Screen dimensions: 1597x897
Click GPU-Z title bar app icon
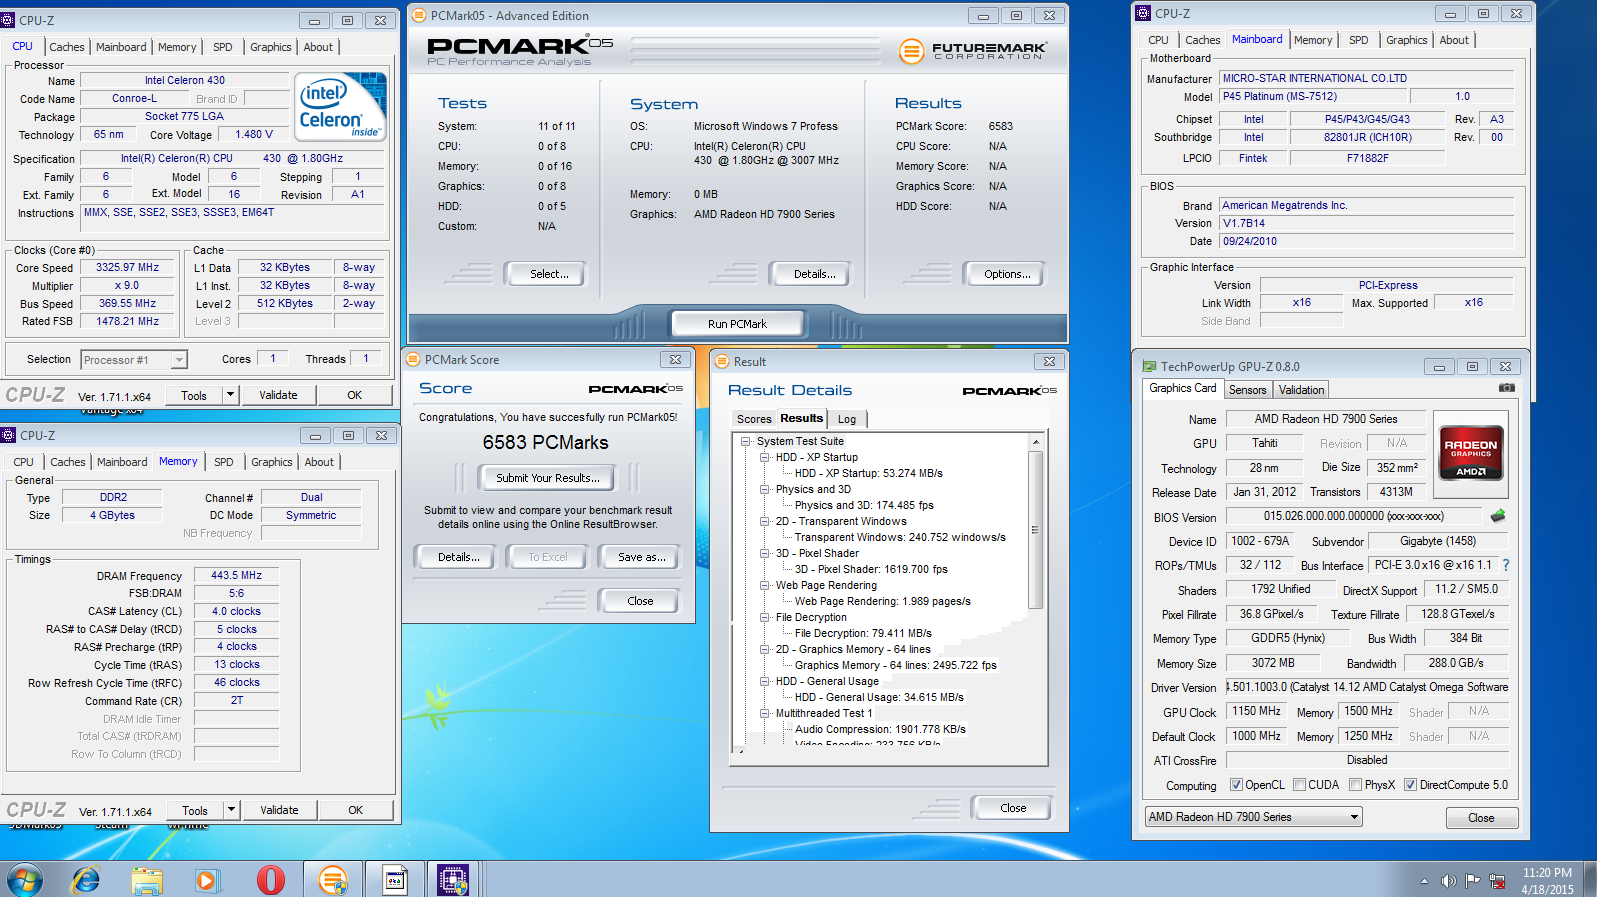[x=1150, y=367]
